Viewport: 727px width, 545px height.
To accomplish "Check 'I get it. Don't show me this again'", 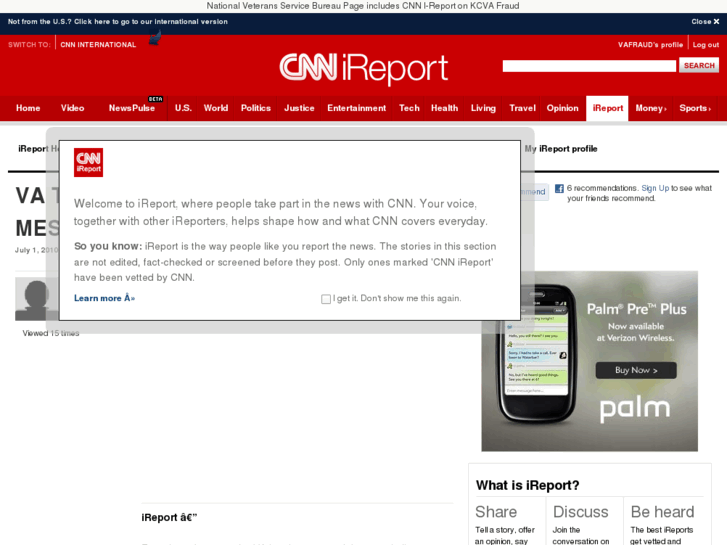I will click(326, 299).
